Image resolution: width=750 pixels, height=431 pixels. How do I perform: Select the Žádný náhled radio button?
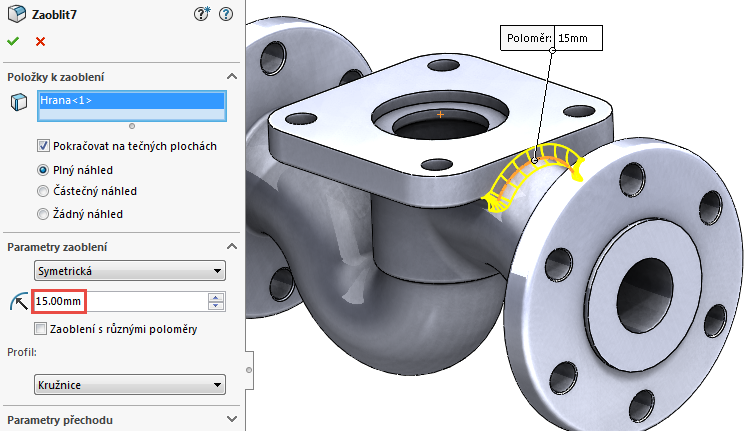click(43, 214)
